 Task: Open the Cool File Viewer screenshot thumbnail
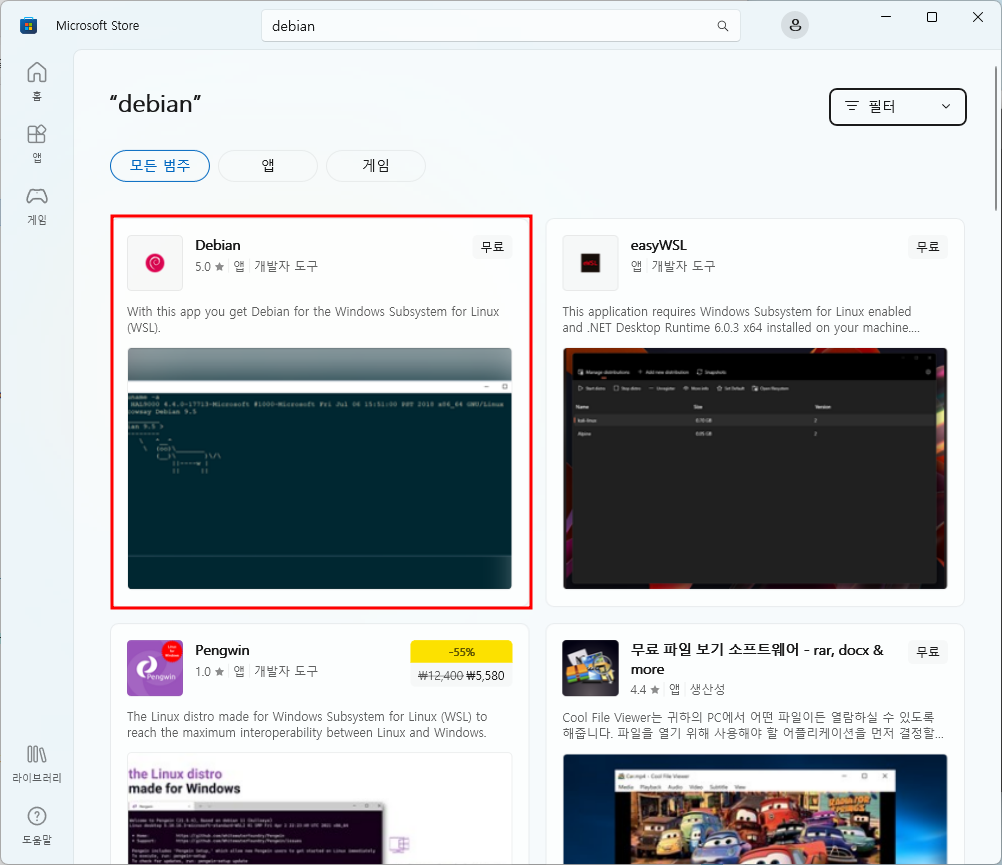[x=755, y=809]
